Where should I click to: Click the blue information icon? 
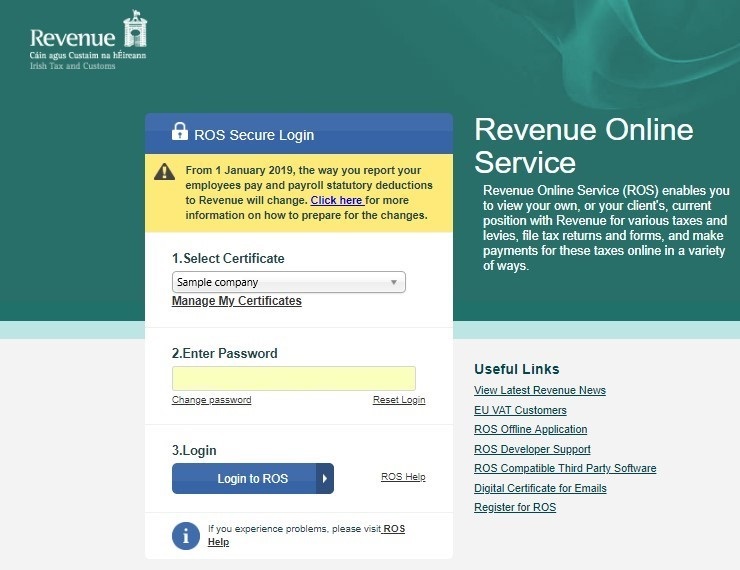point(186,536)
